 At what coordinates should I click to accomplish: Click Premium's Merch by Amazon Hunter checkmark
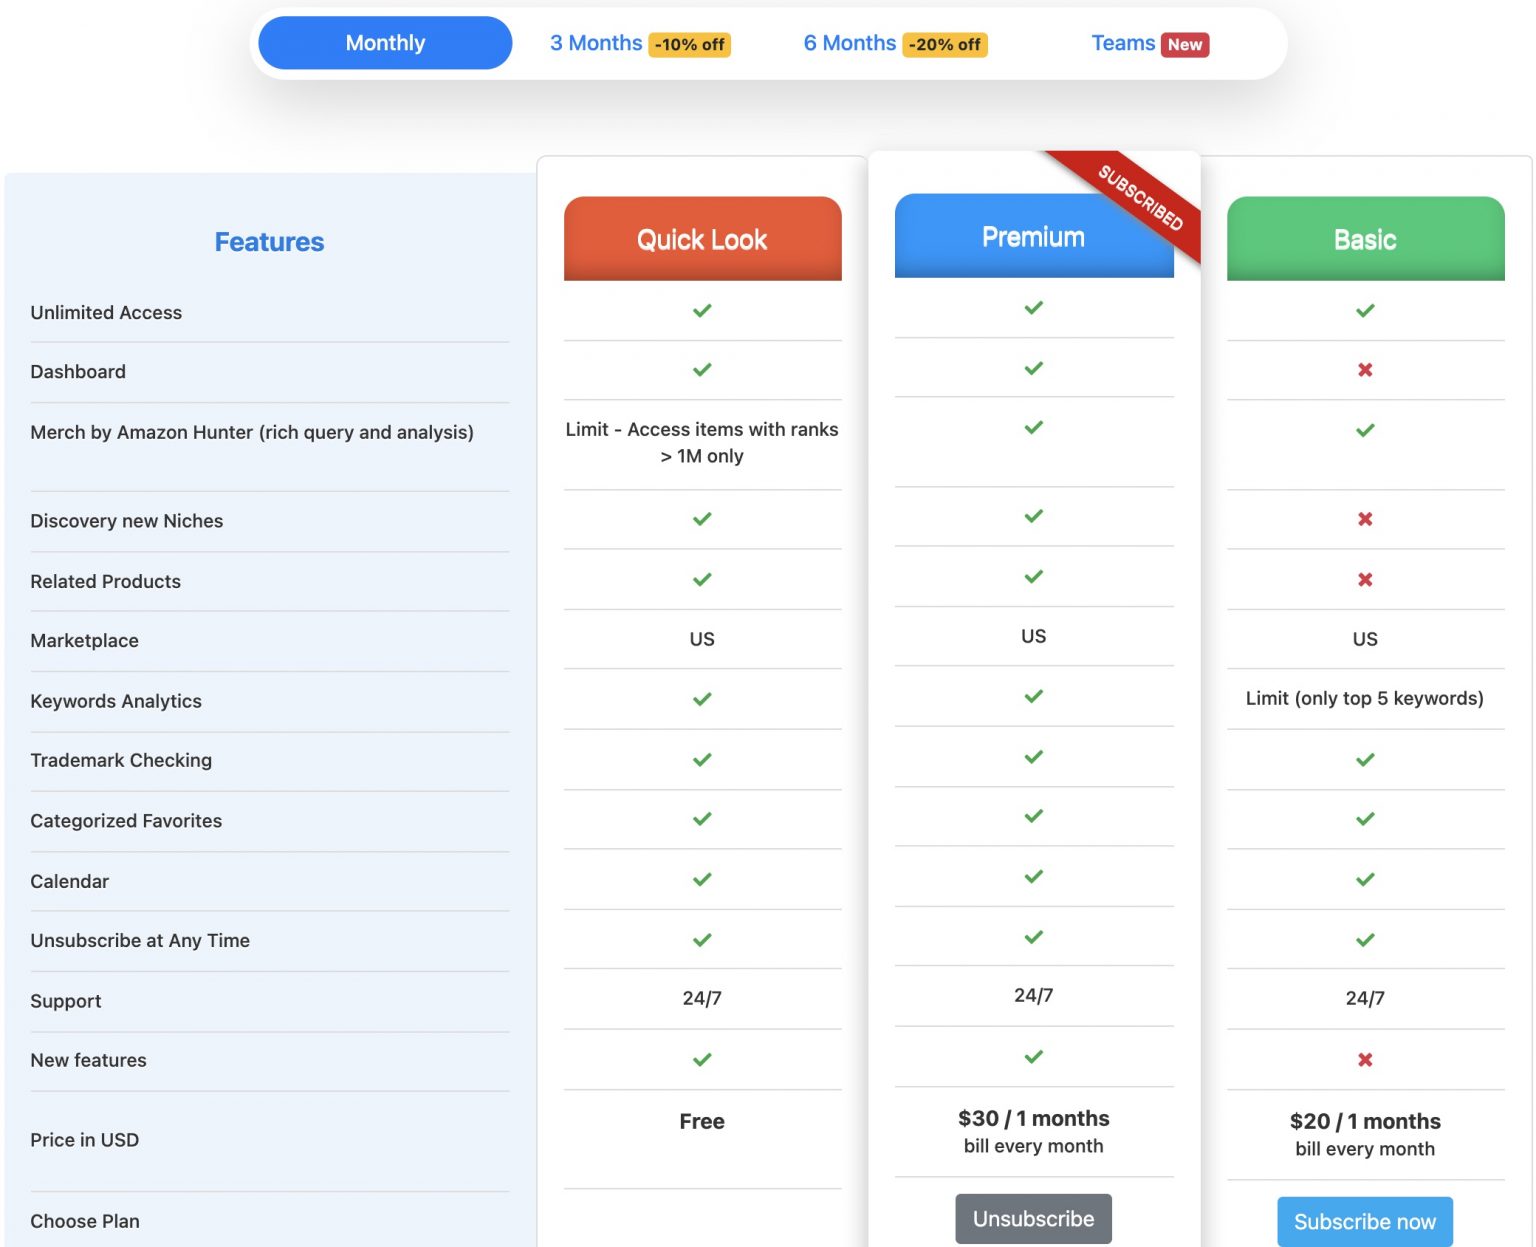(x=1033, y=428)
